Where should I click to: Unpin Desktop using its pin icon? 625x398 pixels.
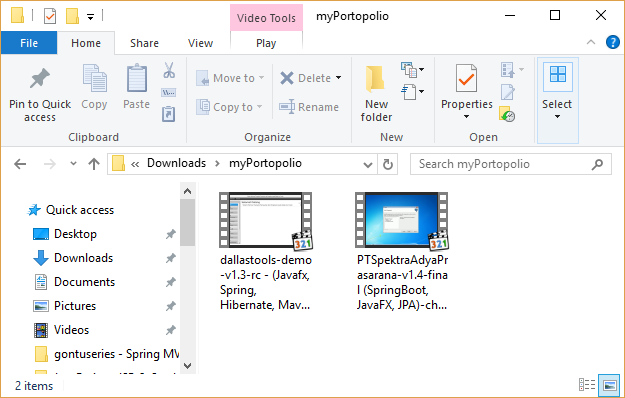point(171,234)
